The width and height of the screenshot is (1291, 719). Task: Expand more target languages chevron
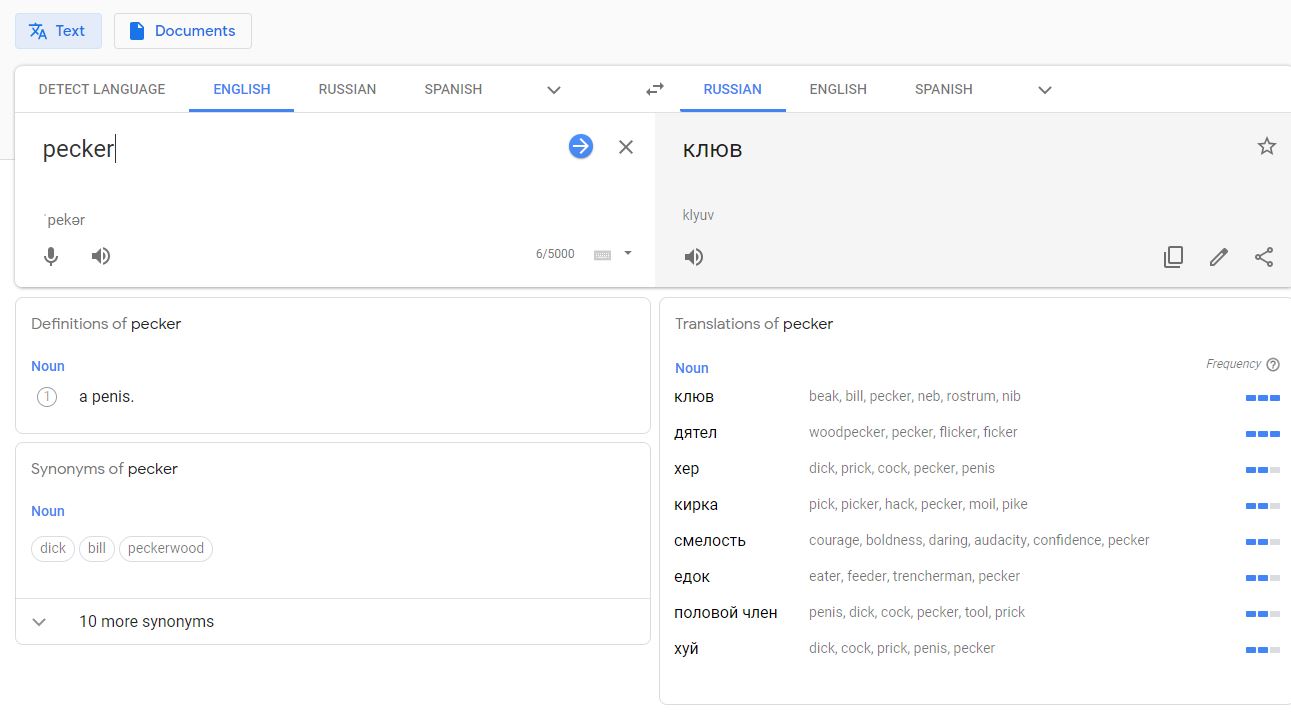[1045, 90]
